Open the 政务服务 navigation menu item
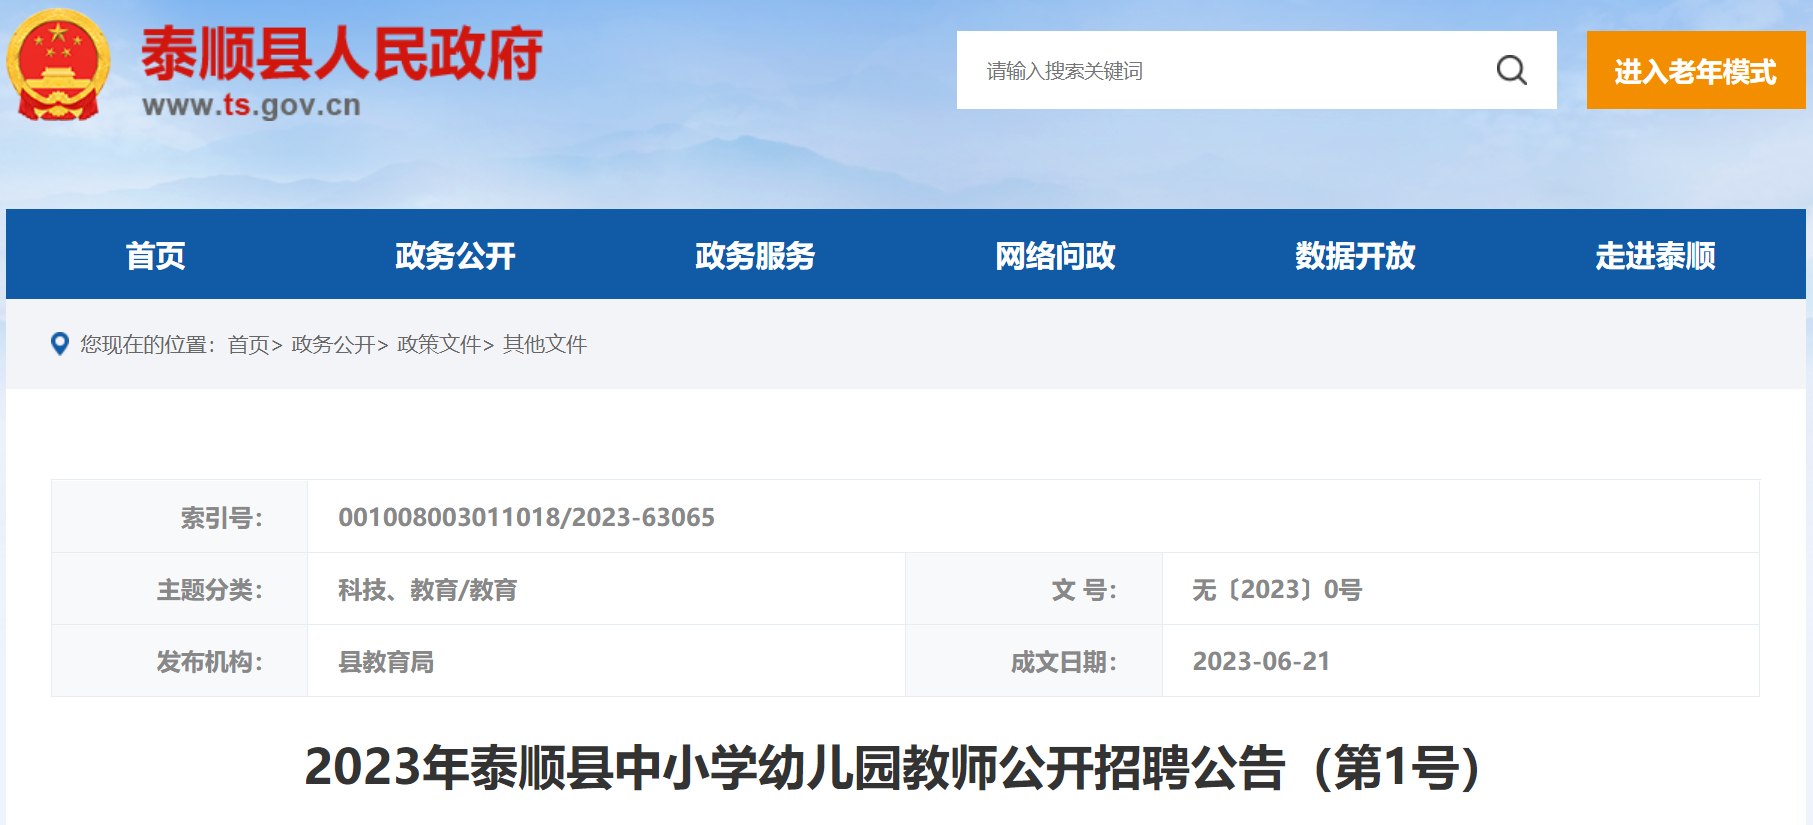This screenshot has width=1813, height=825. 756,255
